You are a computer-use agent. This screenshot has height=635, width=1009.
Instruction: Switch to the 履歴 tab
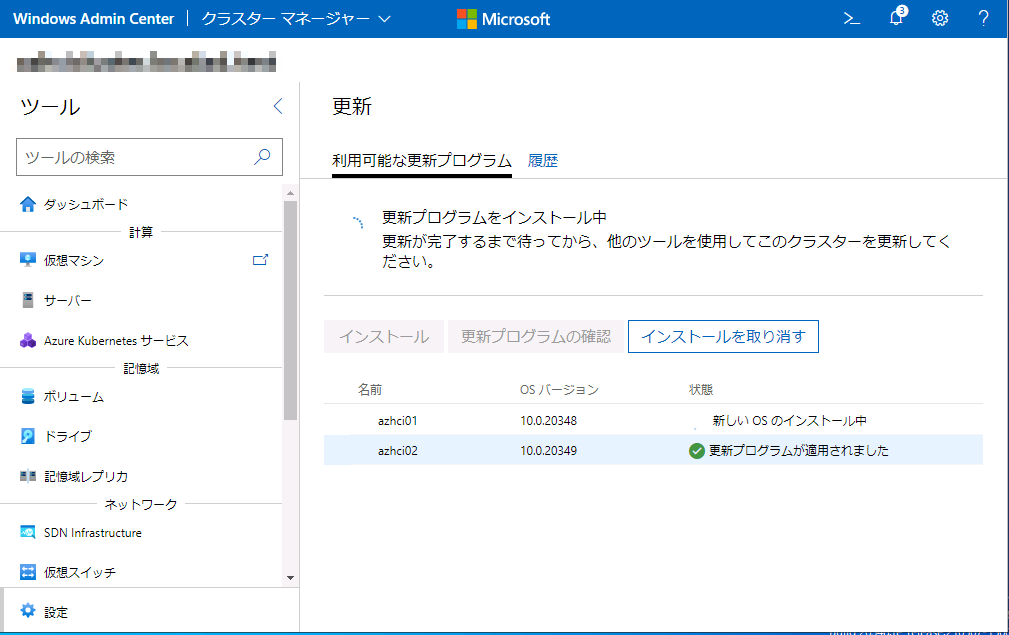point(543,160)
